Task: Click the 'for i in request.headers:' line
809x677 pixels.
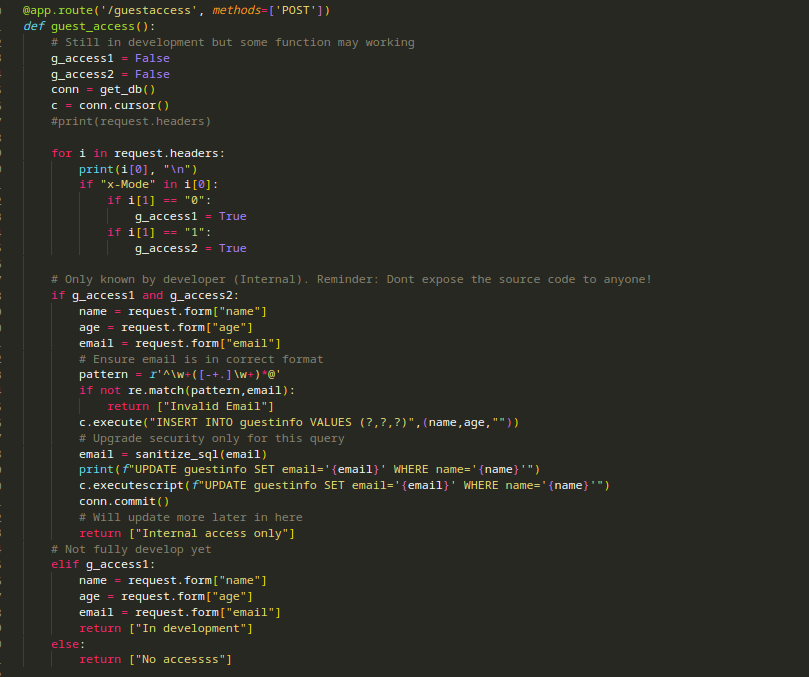Action: [x=138, y=153]
